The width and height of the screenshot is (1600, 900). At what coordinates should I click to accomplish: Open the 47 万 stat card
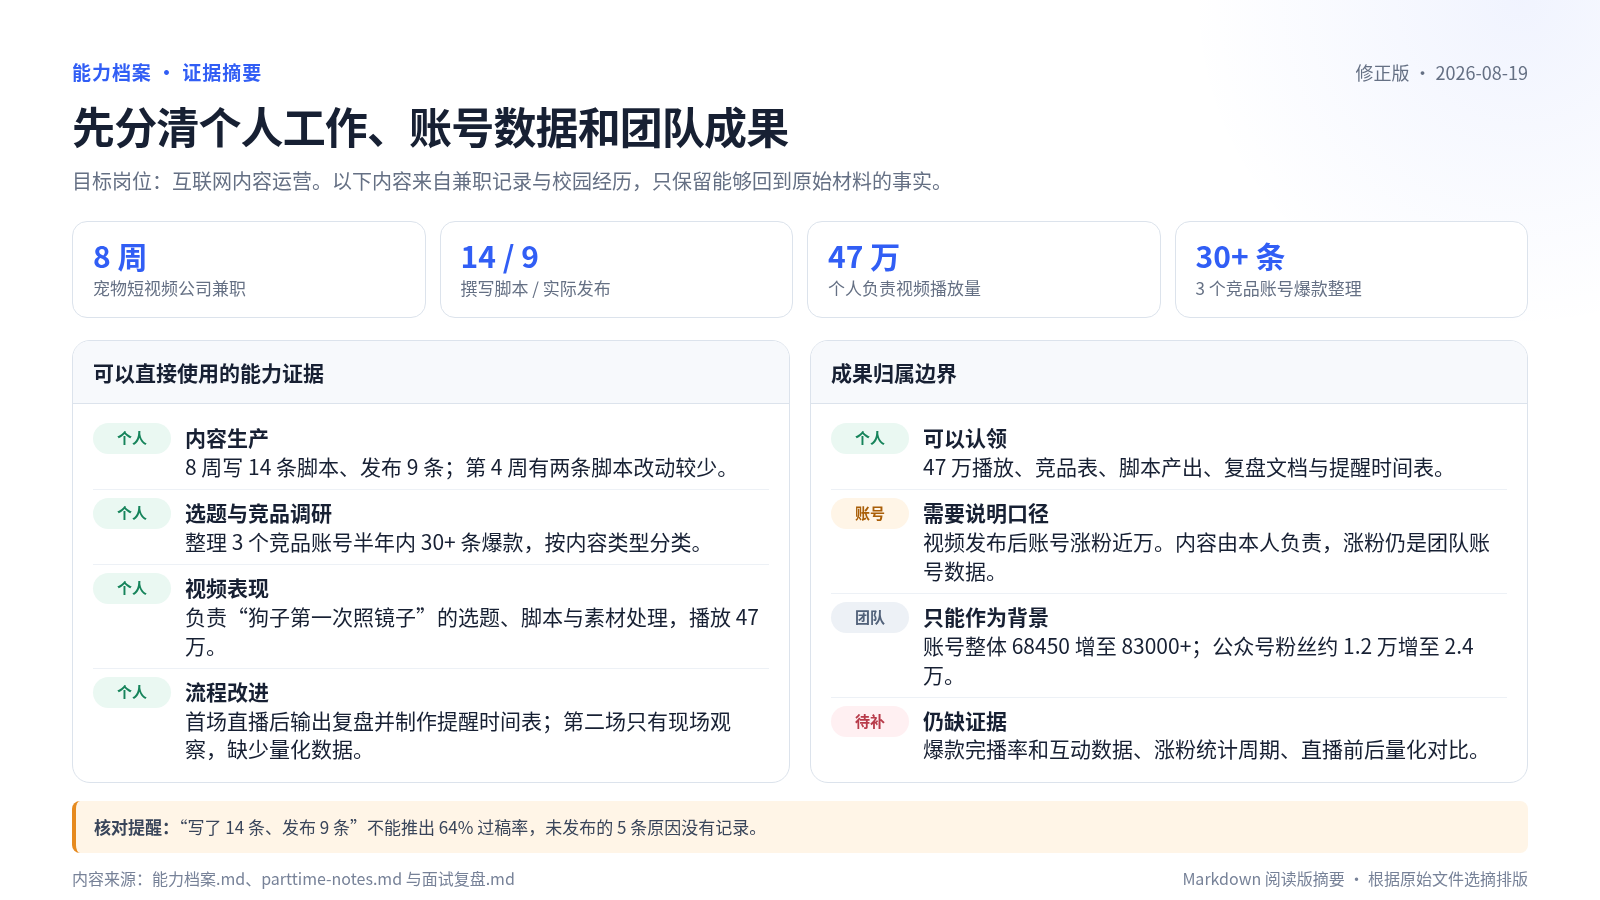click(984, 270)
